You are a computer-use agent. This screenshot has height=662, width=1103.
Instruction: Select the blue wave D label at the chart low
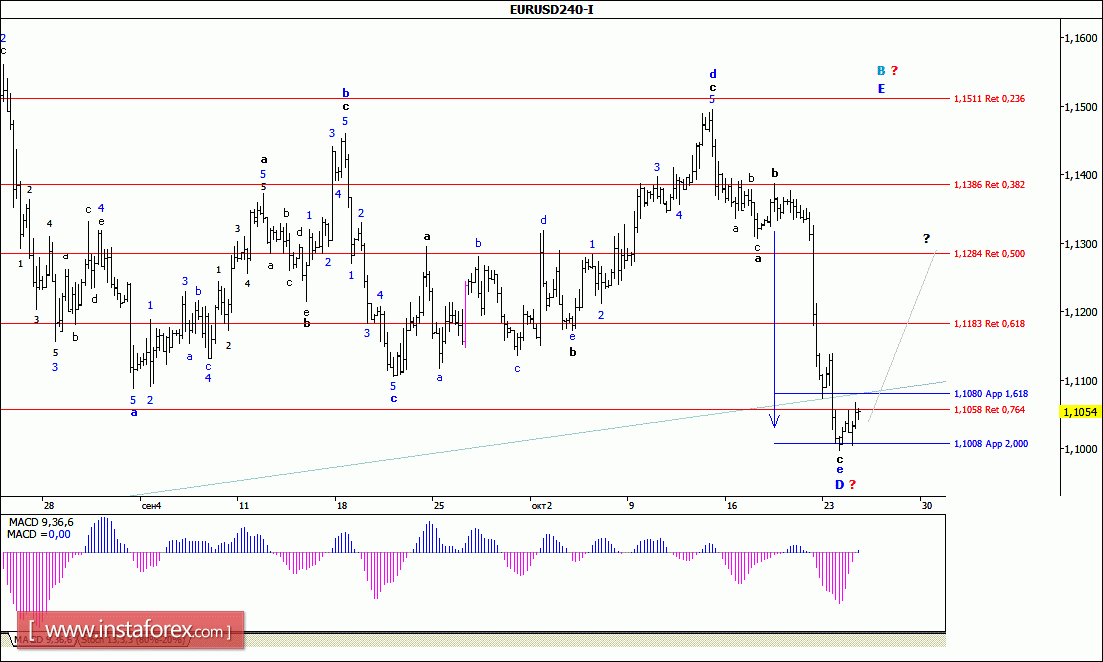click(x=839, y=485)
